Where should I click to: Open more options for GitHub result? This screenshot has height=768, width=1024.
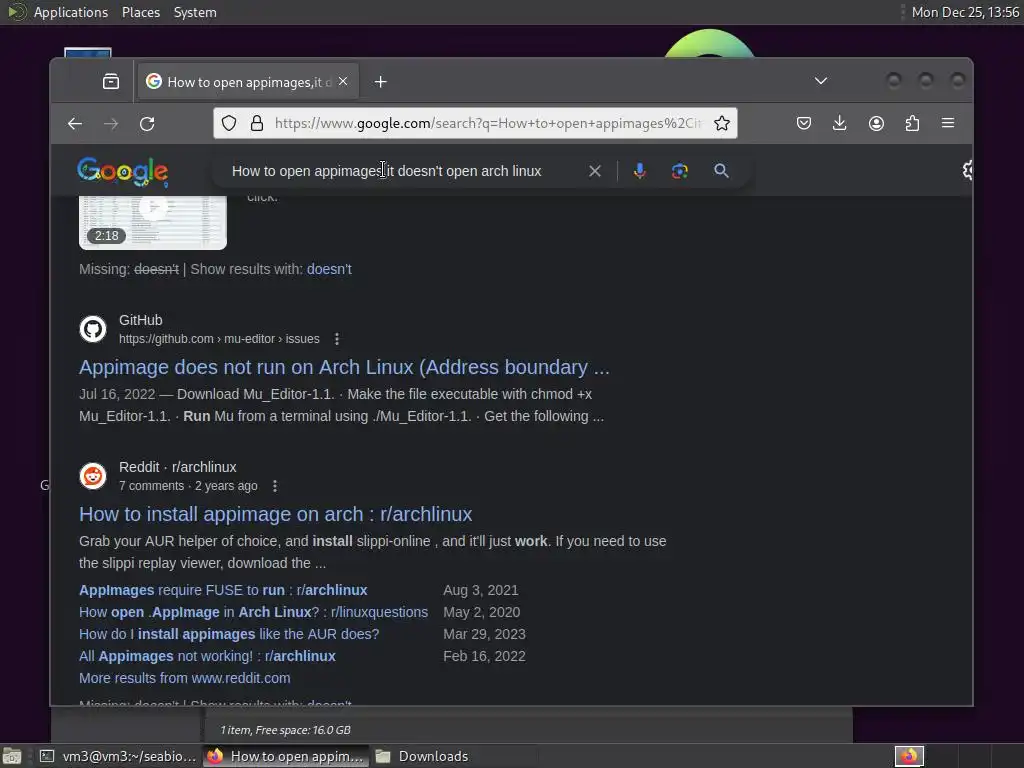tap(337, 339)
